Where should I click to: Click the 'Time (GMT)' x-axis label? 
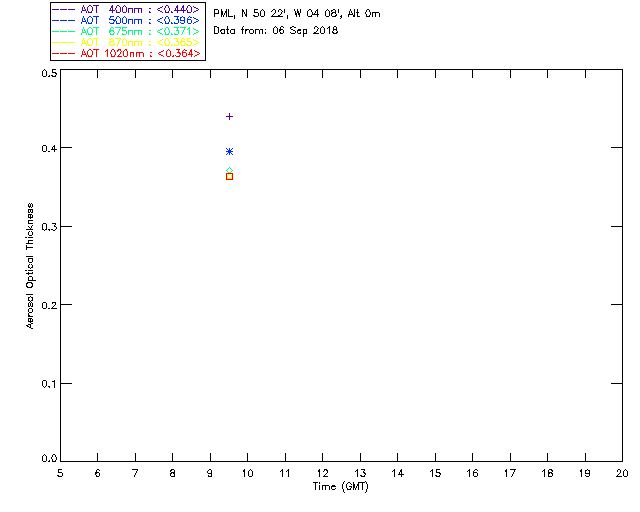tap(341, 486)
